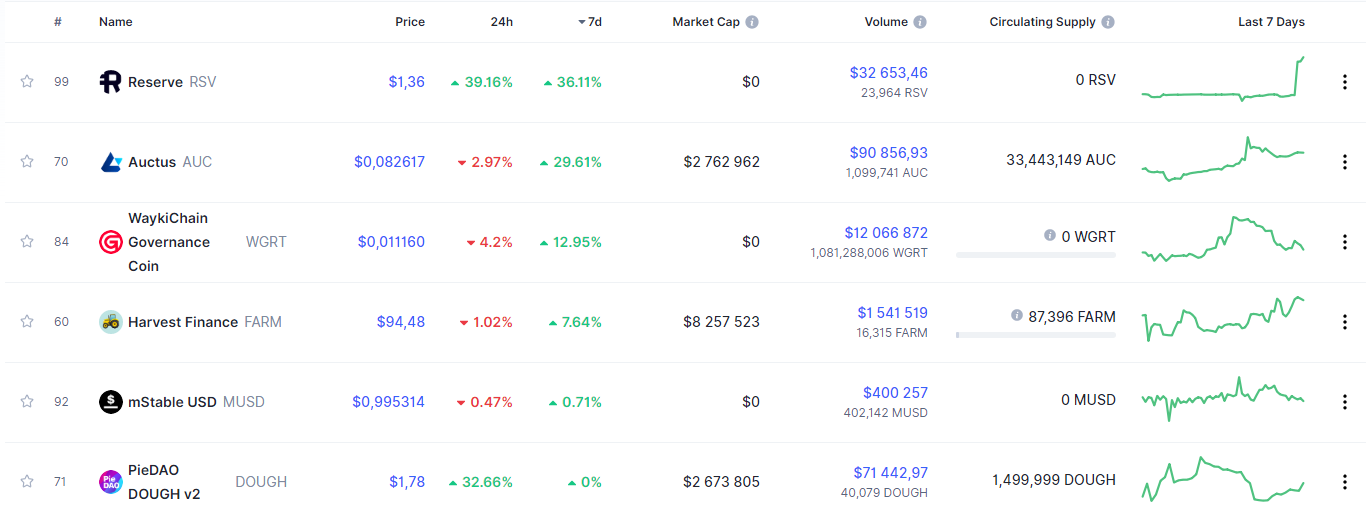Toggle the watchlist star for Auctus

tap(27, 162)
